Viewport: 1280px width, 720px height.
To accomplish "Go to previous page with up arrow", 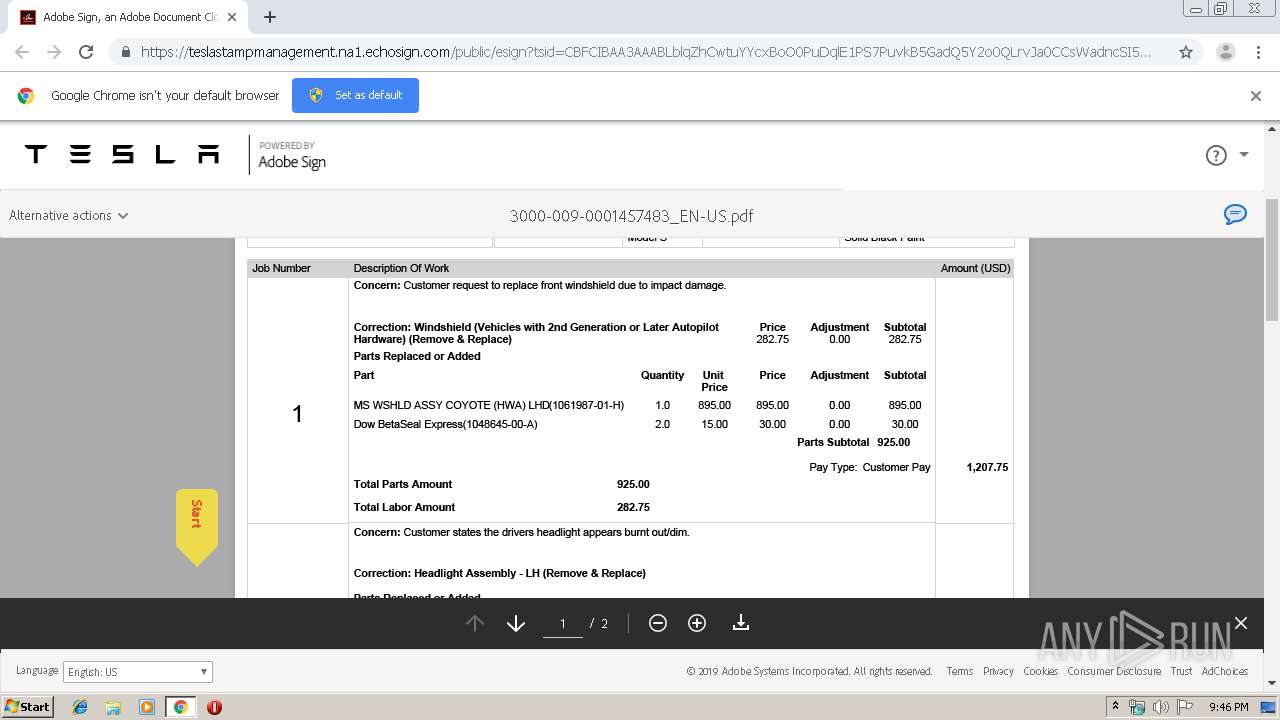I will [x=475, y=623].
